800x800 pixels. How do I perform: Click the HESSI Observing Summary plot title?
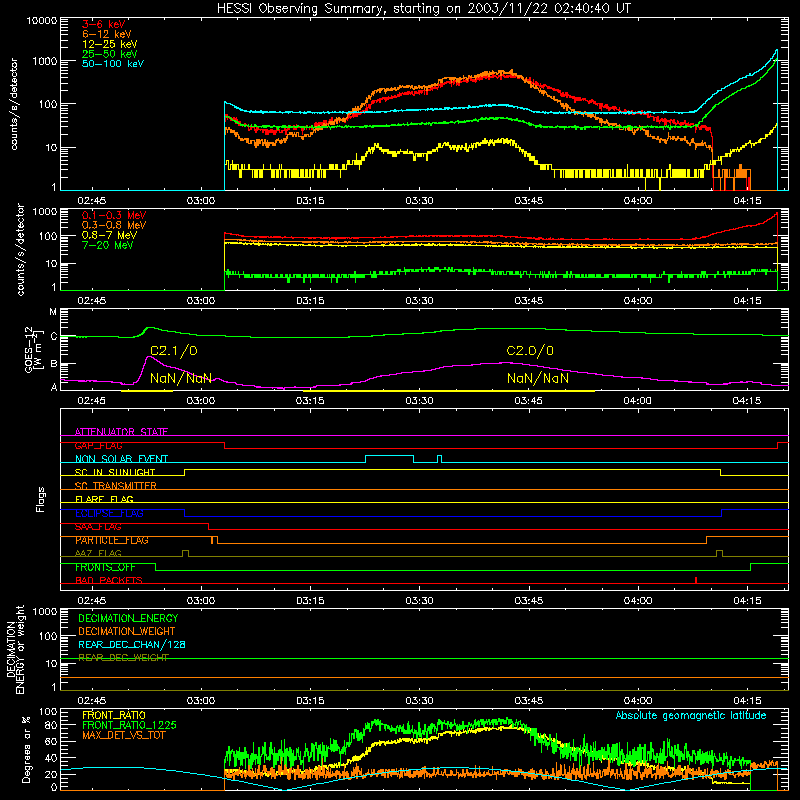click(x=423, y=9)
